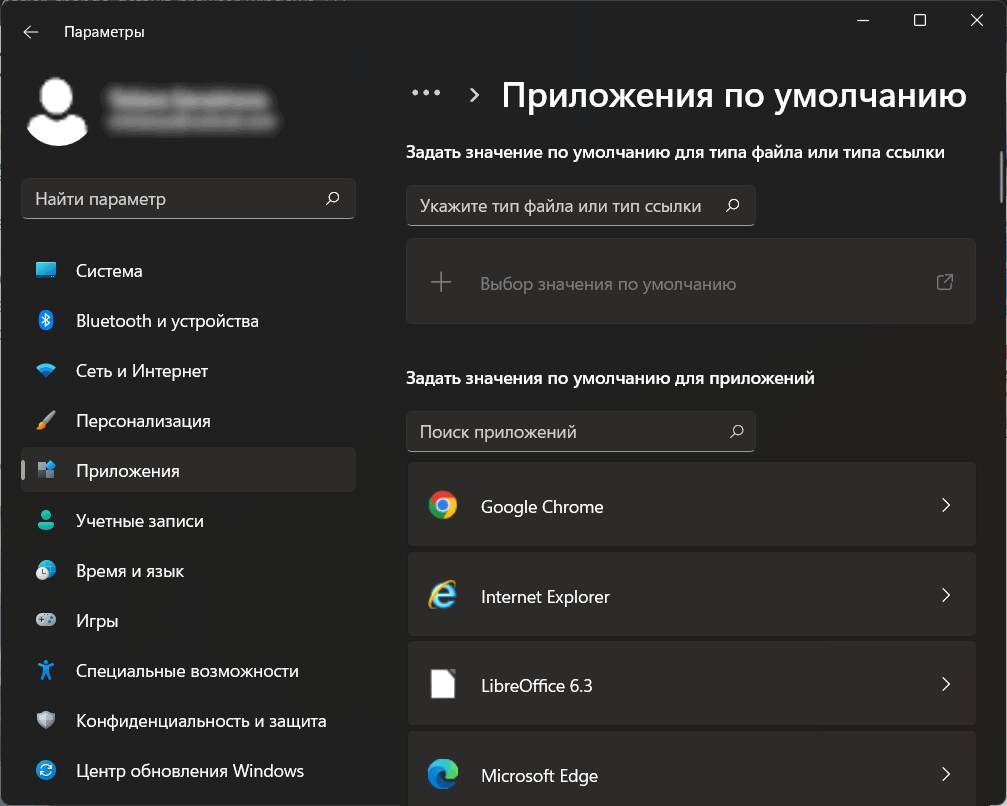Minimize the Параметры window
The image size is (1007, 806).
click(863, 21)
